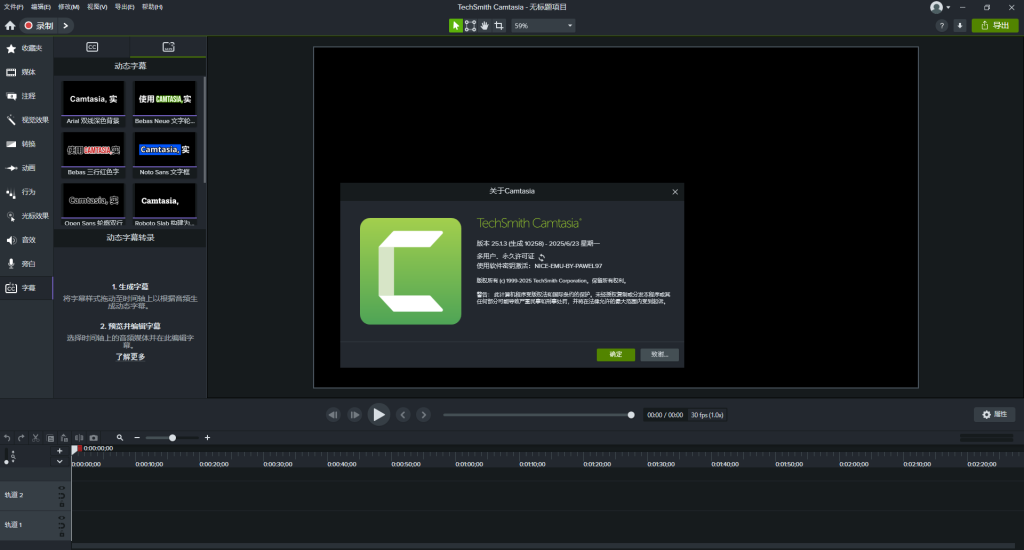Image resolution: width=1024 pixels, height=550 pixels.
Task: Expand the arrow next to 录制 button
Action: (67, 25)
